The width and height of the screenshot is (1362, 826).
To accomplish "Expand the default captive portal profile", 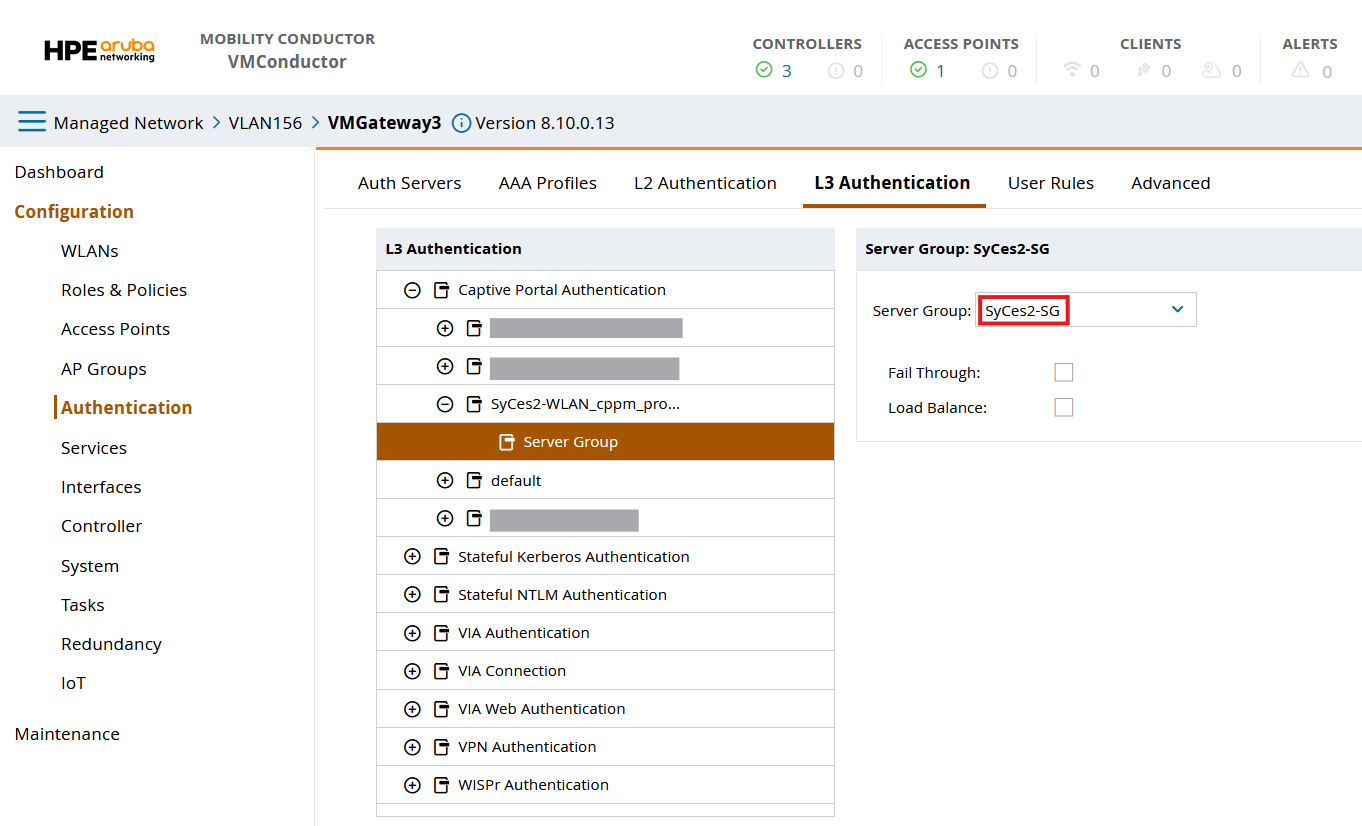I will click(x=445, y=481).
